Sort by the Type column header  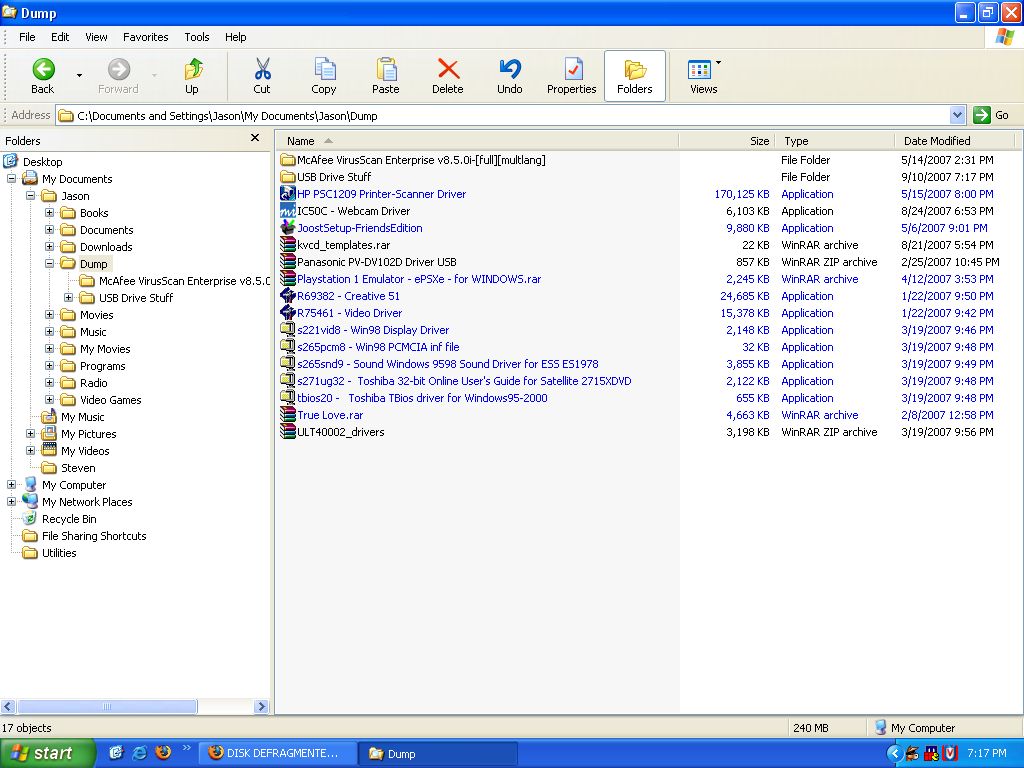[835, 141]
